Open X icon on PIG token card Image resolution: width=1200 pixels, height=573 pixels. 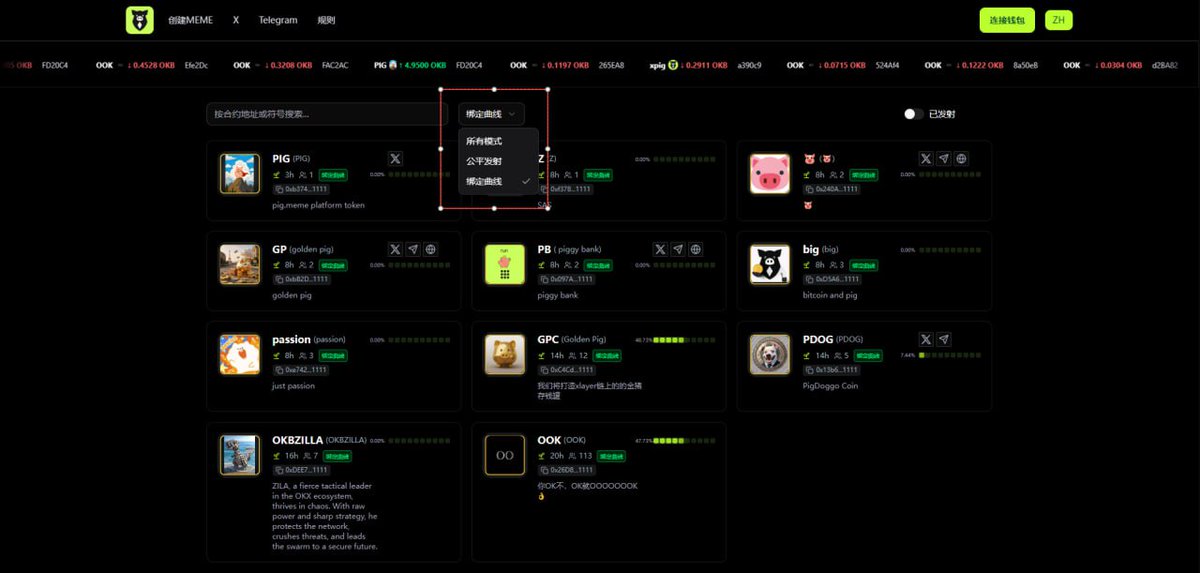point(395,158)
